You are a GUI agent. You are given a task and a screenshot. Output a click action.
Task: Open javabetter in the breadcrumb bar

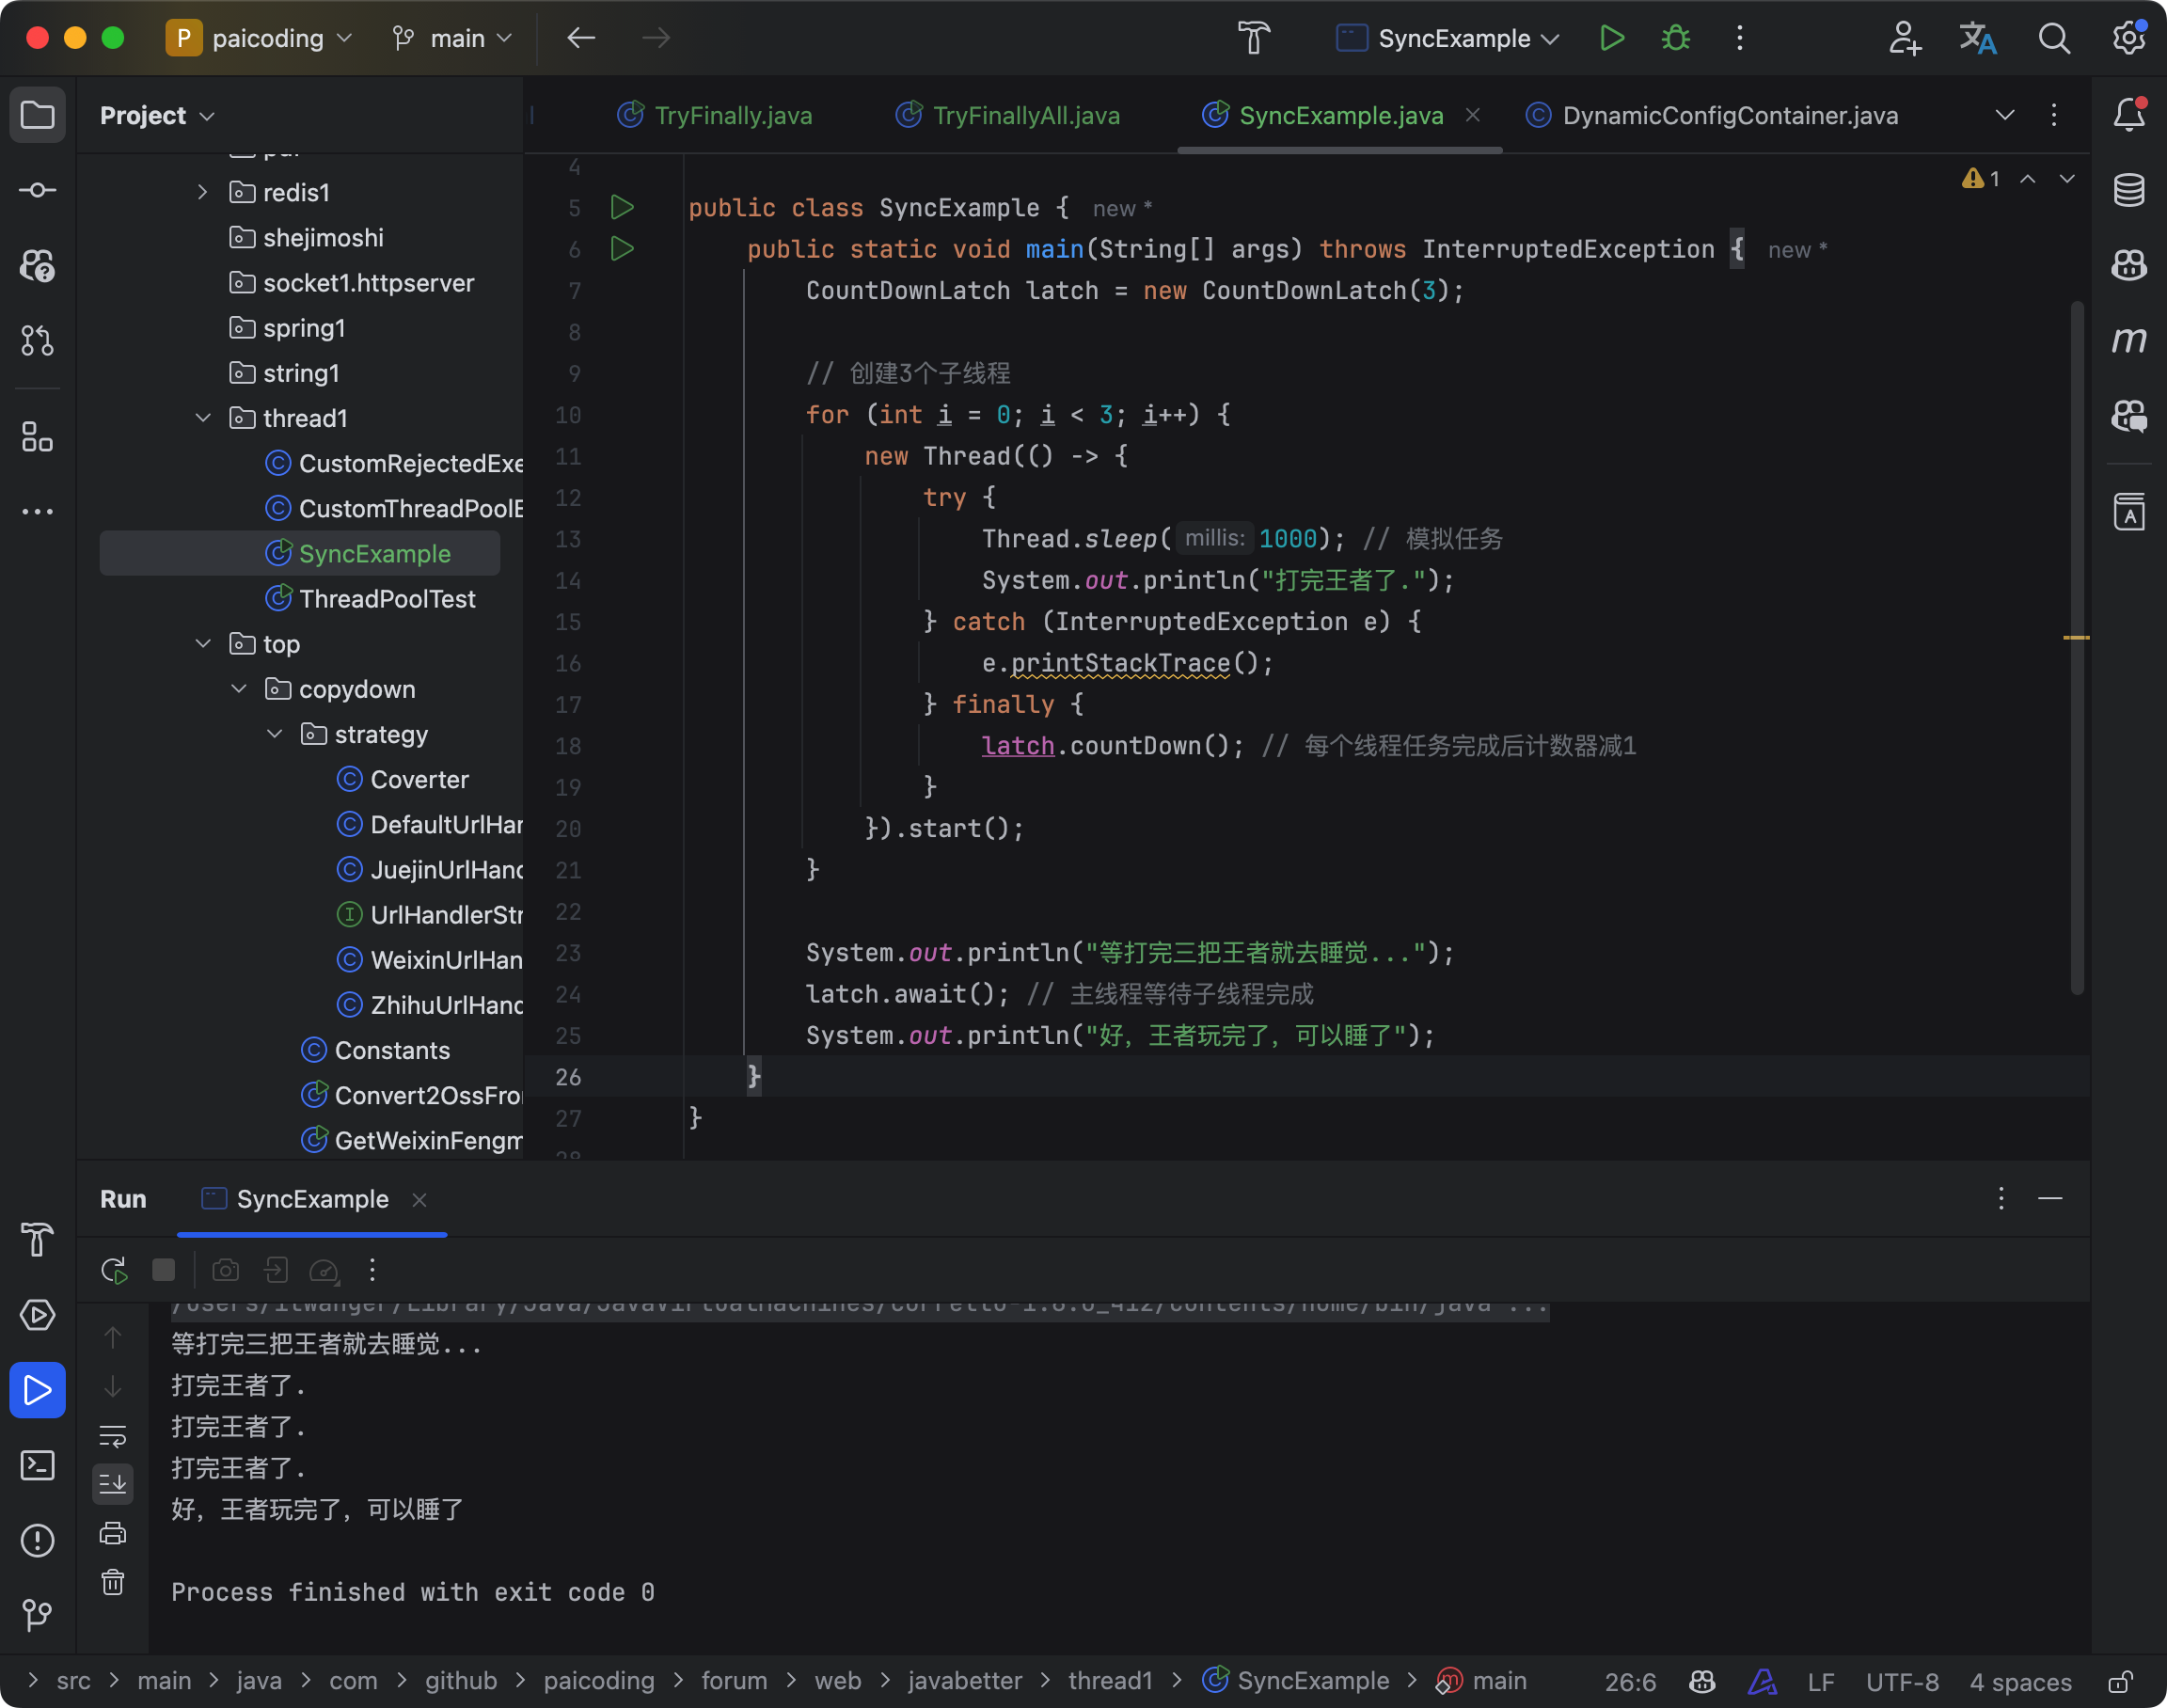point(963,1681)
